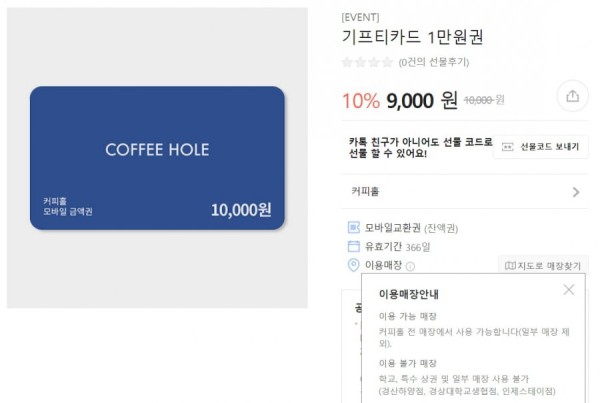The width and height of the screenshot is (600, 403).
Task: Click the 기프티카드 1만원권 product title
Action: tap(412, 37)
